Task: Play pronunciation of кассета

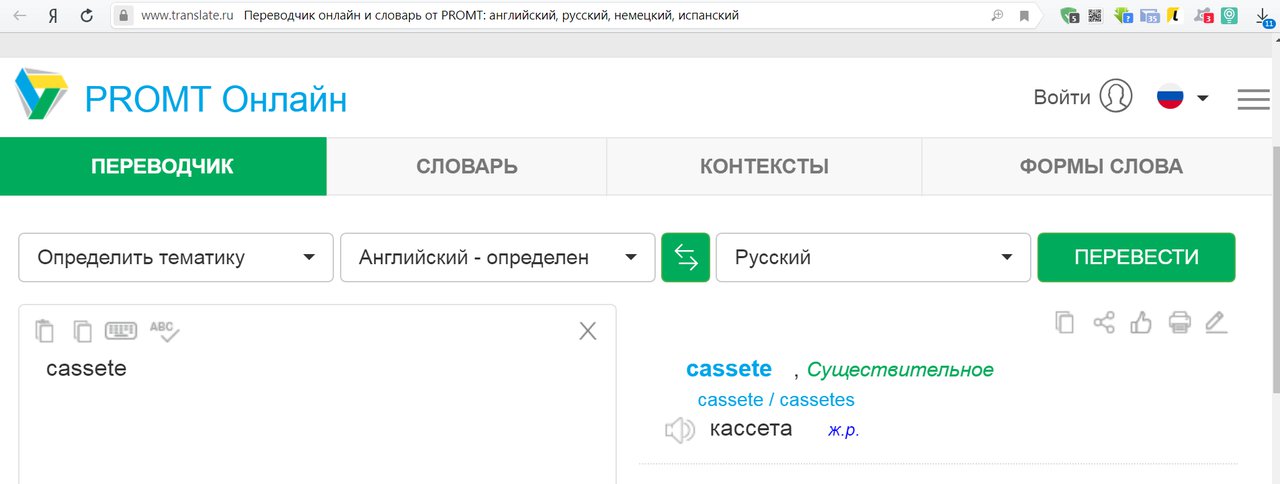Action: point(680,430)
